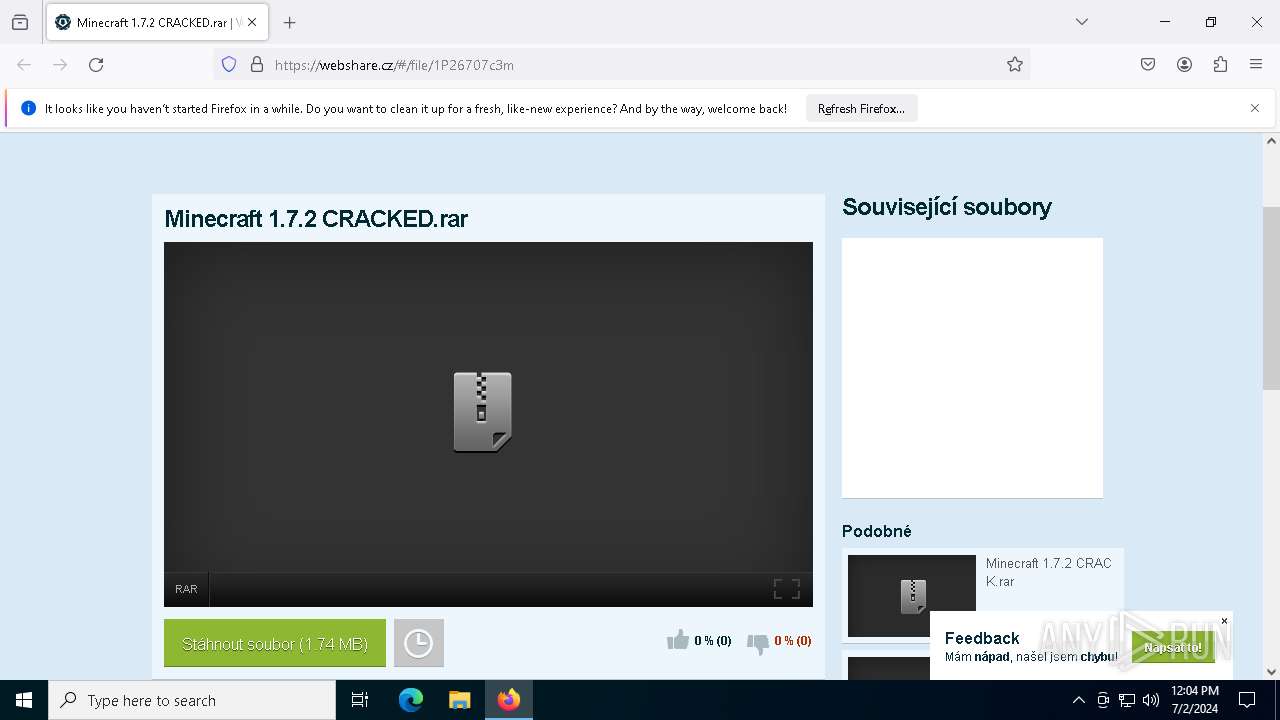Click the Refresh Firefox button

[861, 109]
